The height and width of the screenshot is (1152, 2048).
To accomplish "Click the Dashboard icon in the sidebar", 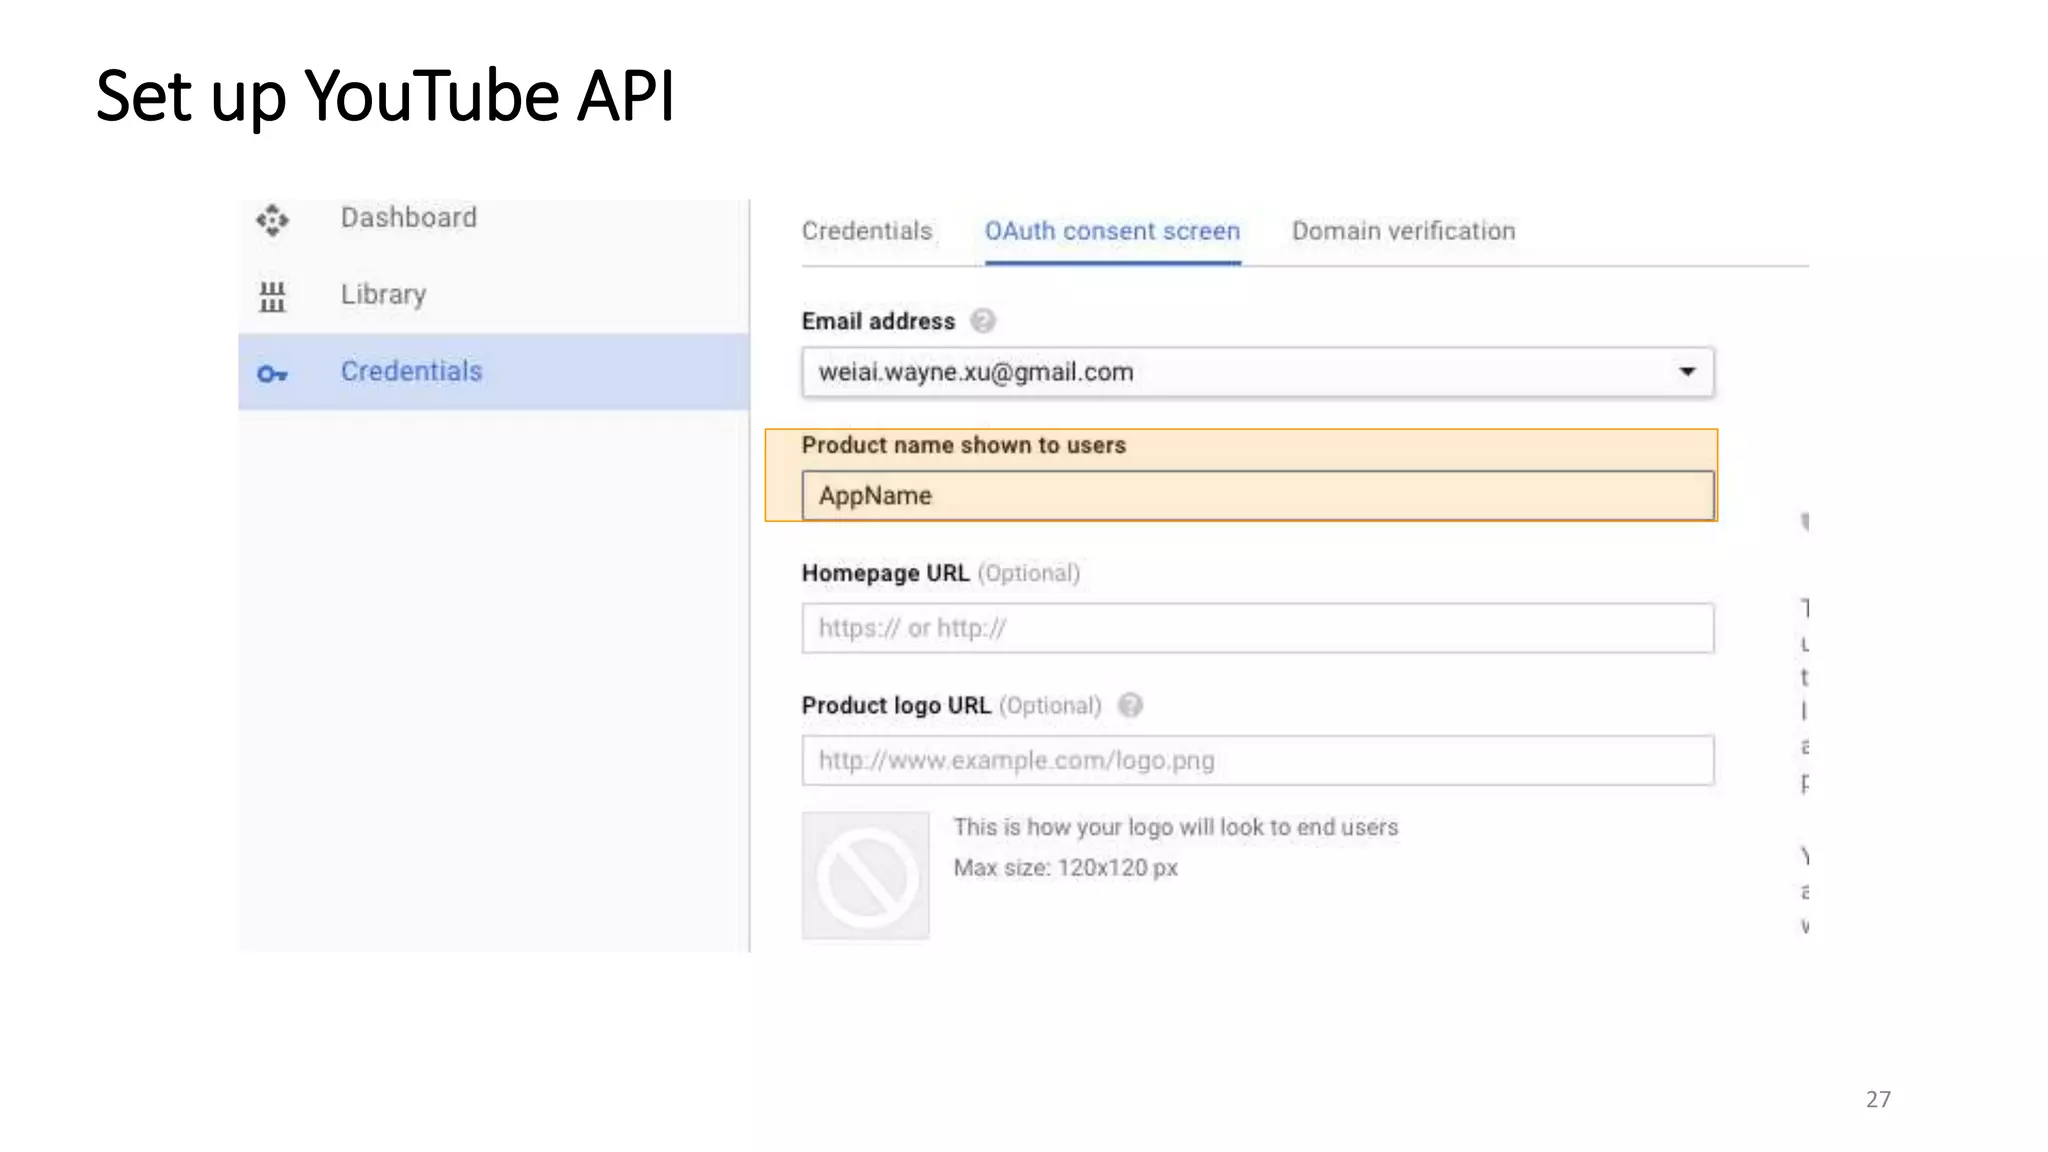I will [272, 220].
